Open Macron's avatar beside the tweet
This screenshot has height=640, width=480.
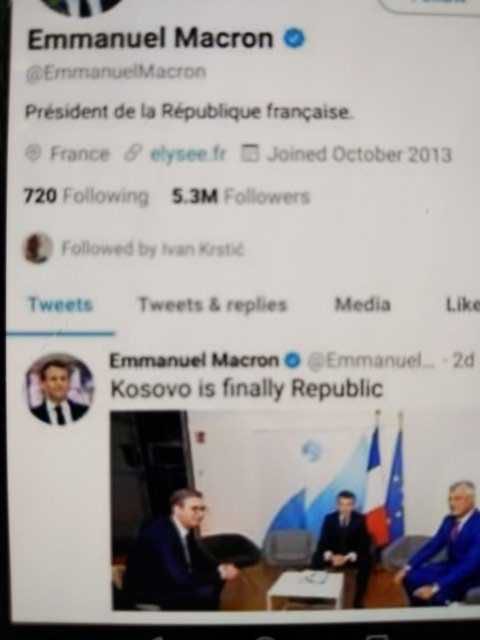[60, 389]
